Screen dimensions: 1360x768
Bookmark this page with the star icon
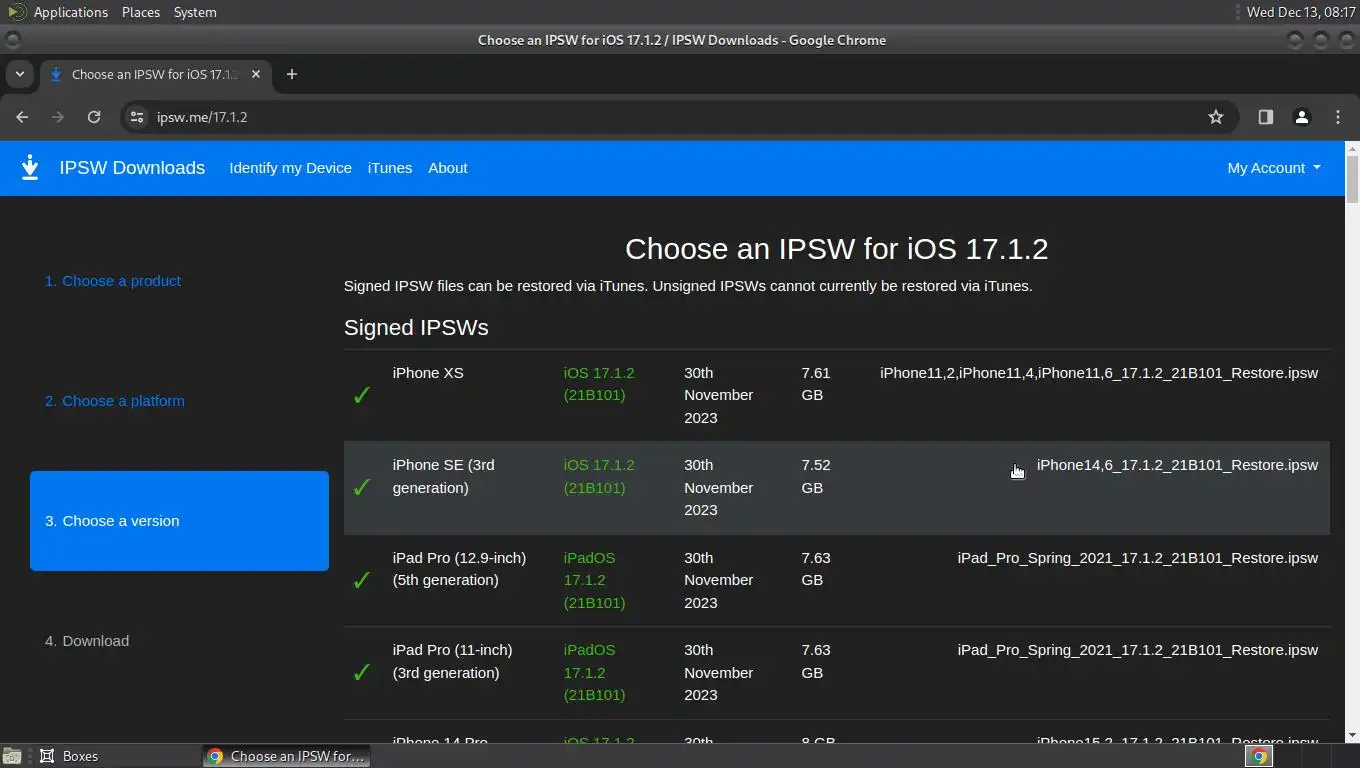pos(1216,117)
